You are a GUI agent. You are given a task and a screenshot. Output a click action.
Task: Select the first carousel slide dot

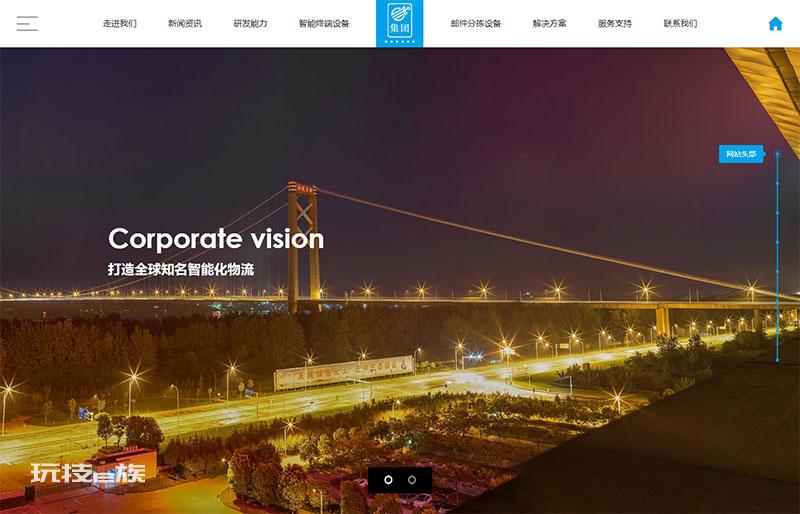(x=388, y=480)
